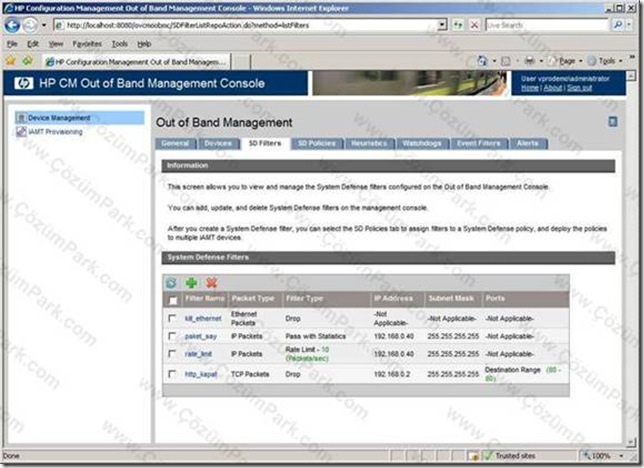644x468 pixels.
Task: Click the Print icon in command bar
Action: click(530, 61)
